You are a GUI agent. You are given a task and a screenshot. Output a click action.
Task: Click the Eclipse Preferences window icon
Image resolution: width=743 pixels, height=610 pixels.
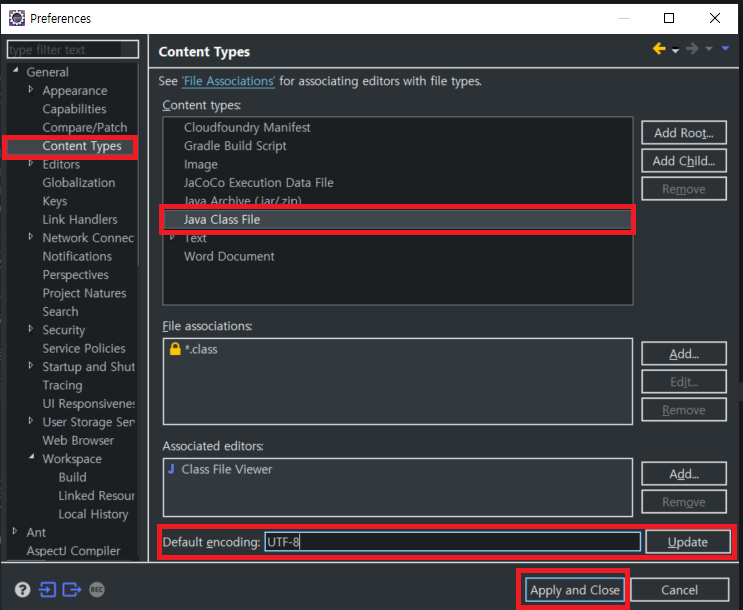[x=17, y=18]
